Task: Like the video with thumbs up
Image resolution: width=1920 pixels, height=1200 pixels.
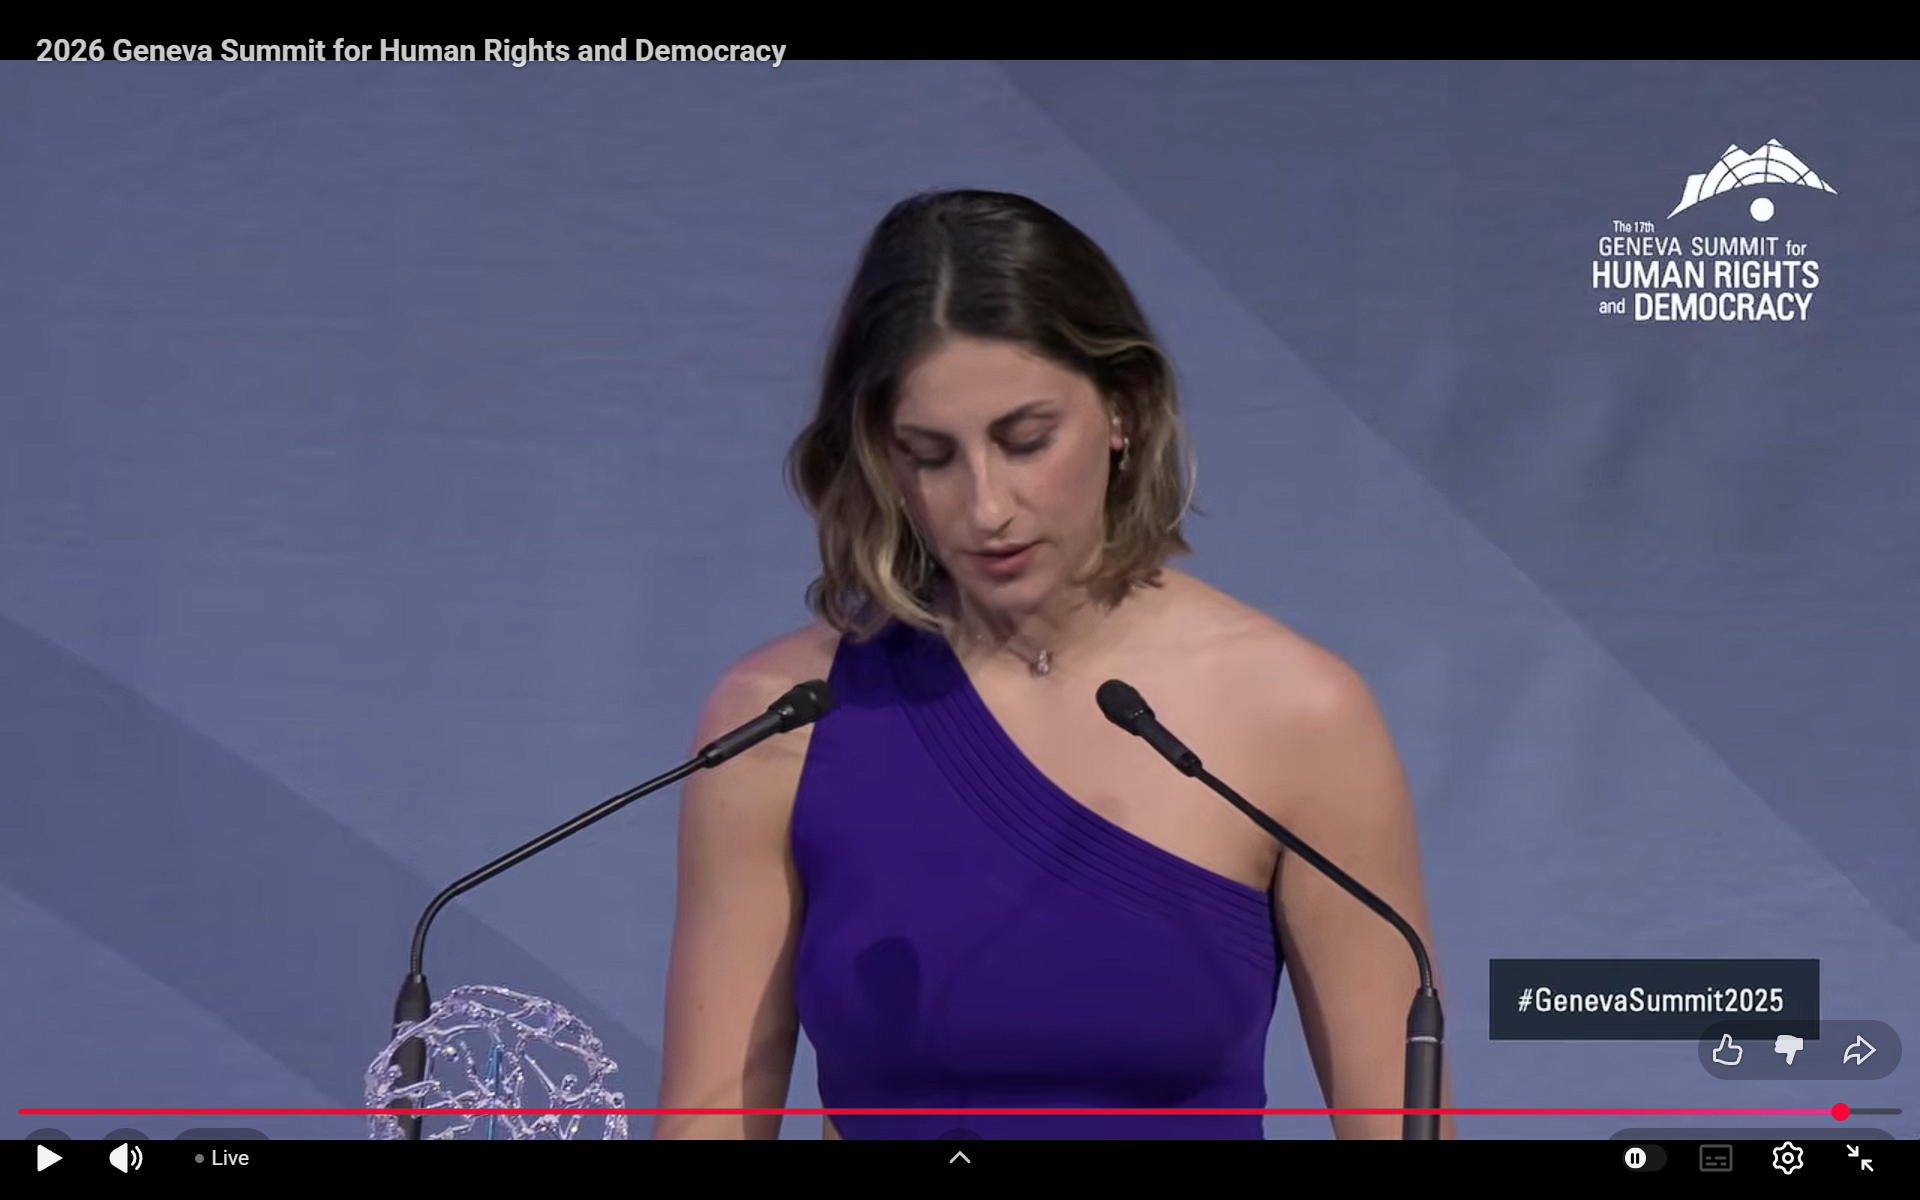Action: [x=1727, y=1050]
